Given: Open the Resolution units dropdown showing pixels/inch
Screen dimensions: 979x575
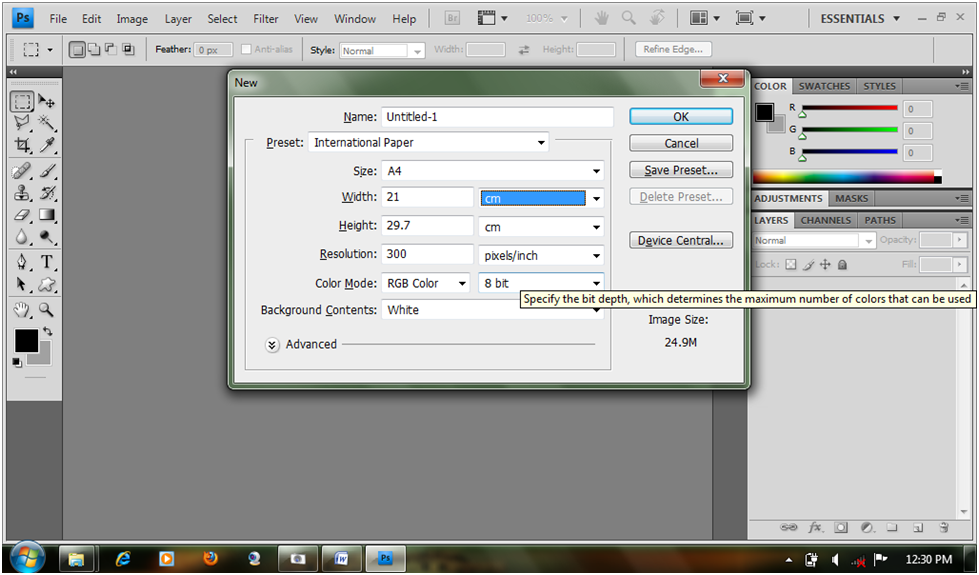Looking at the screenshot, I should 541,255.
